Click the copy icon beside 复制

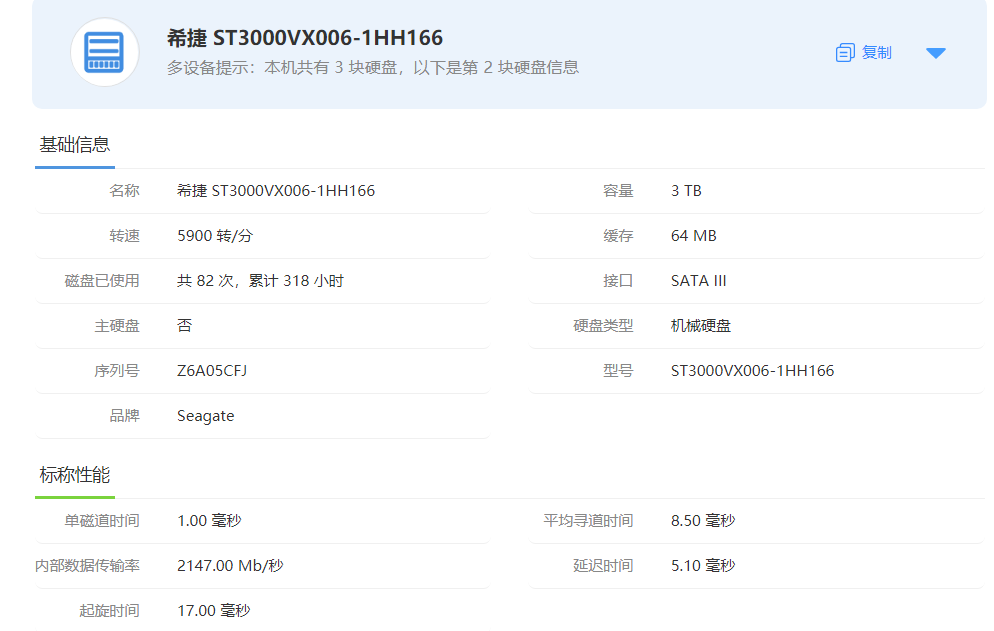coord(845,53)
